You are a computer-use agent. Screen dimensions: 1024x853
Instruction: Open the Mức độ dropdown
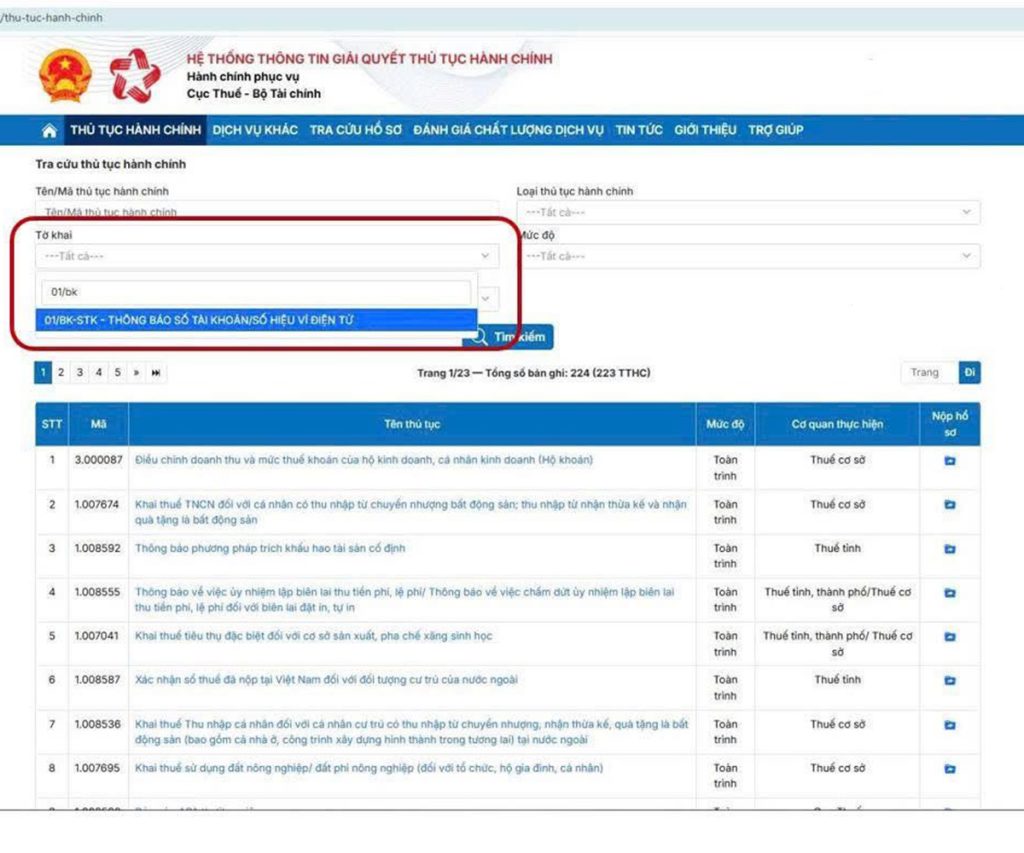748,257
